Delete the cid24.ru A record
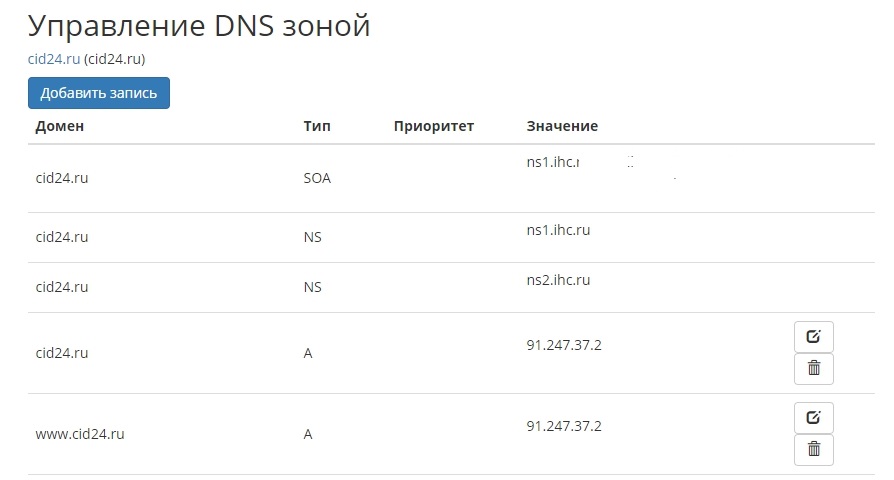 814,369
